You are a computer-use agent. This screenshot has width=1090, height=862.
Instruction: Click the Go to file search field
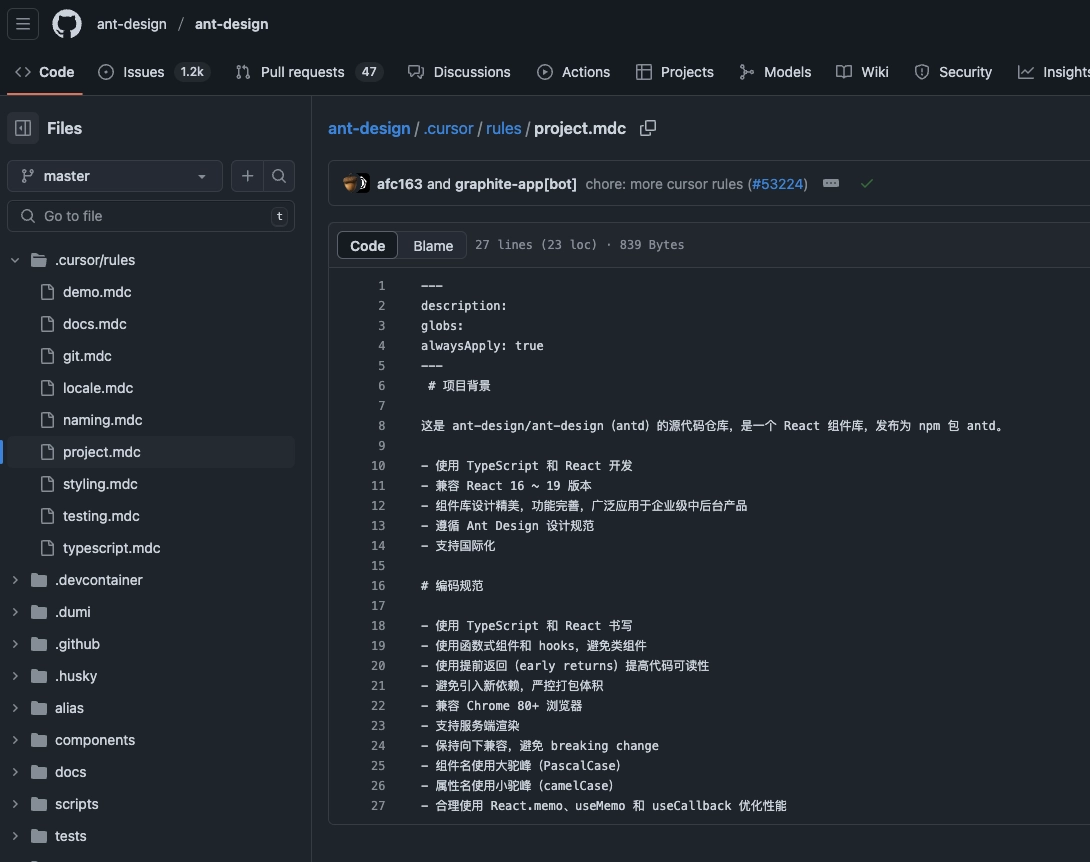pyautogui.click(x=150, y=216)
